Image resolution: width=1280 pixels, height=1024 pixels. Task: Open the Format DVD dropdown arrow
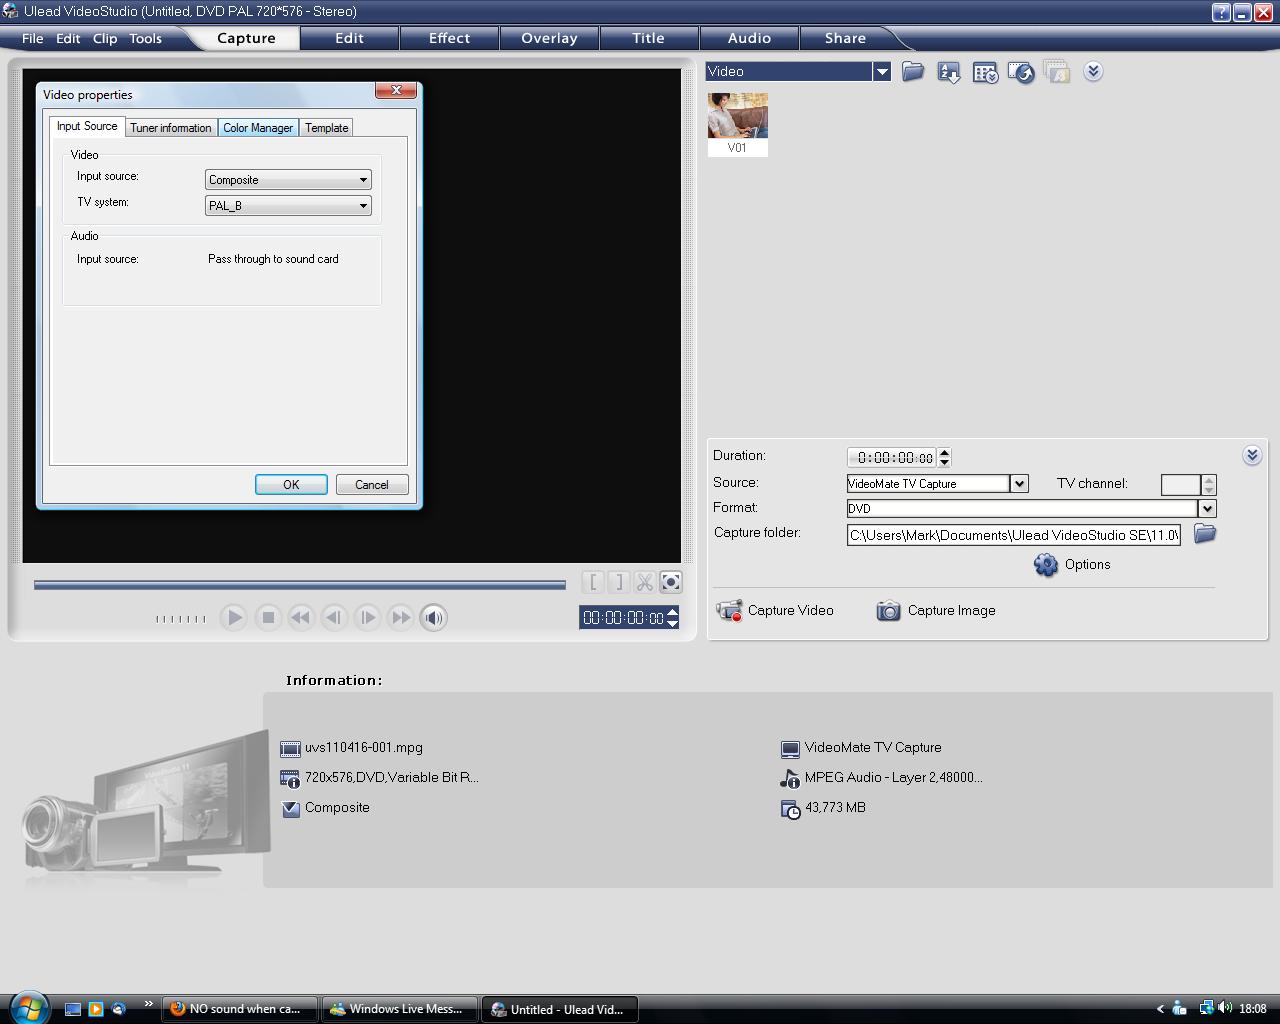click(x=1207, y=509)
